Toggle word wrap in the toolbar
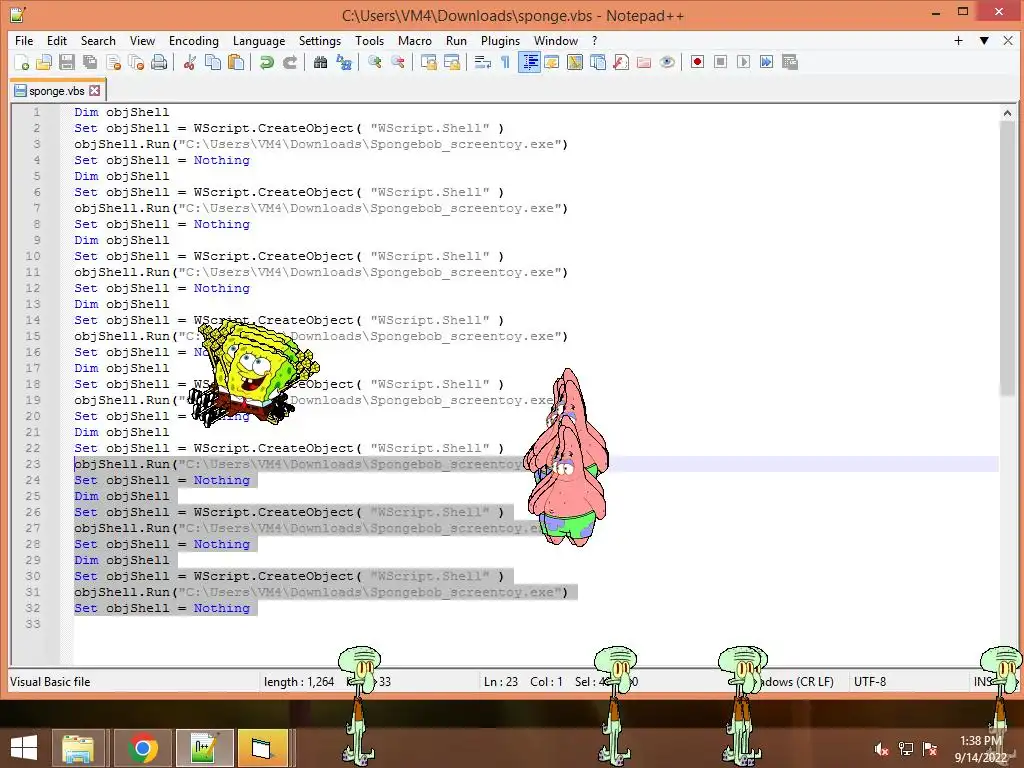The image size is (1024, 768). tap(483, 62)
